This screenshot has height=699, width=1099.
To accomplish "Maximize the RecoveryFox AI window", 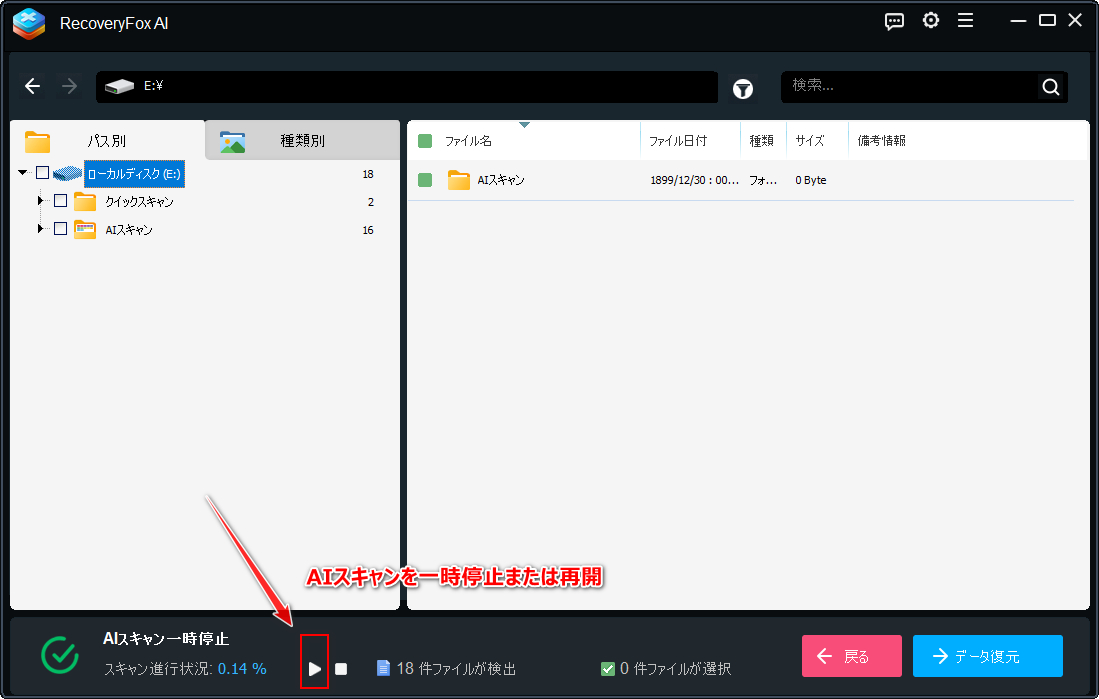I will (1047, 20).
